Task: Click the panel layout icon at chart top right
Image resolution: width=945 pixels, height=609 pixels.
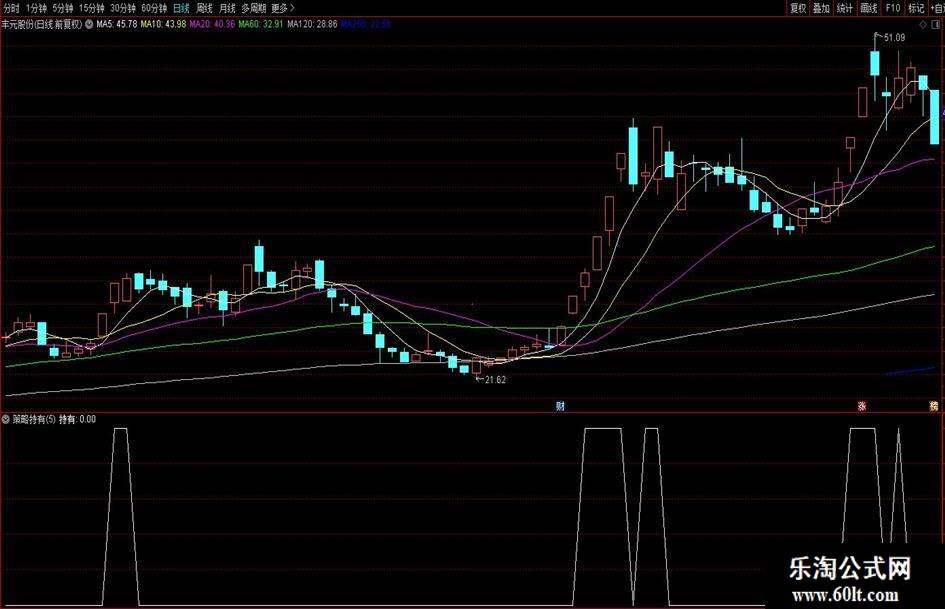Action: pos(937,25)
